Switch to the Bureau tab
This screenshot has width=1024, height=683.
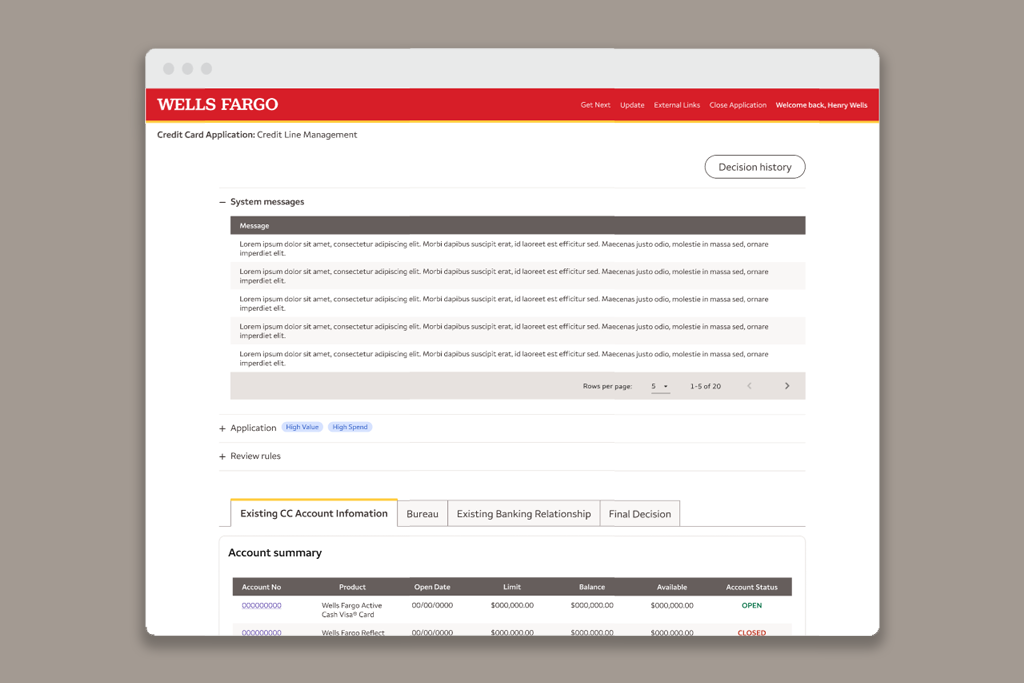point(422,514)
